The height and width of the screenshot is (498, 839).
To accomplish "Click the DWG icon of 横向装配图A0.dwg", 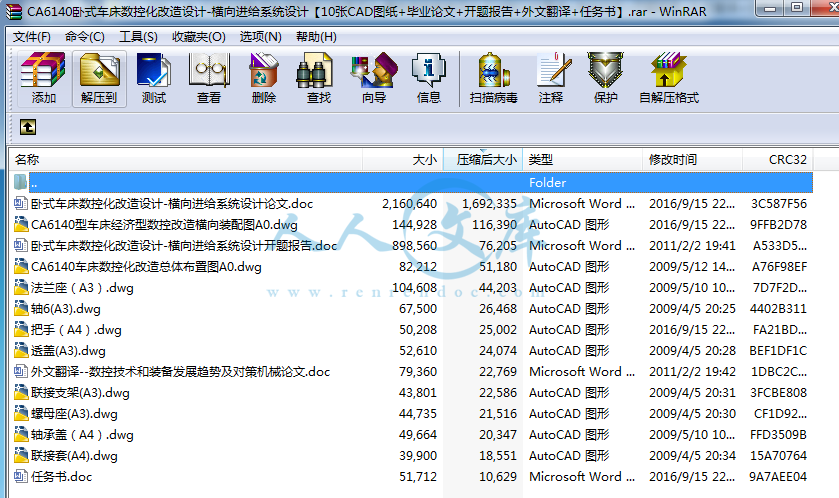I will [x=20, y=224].
